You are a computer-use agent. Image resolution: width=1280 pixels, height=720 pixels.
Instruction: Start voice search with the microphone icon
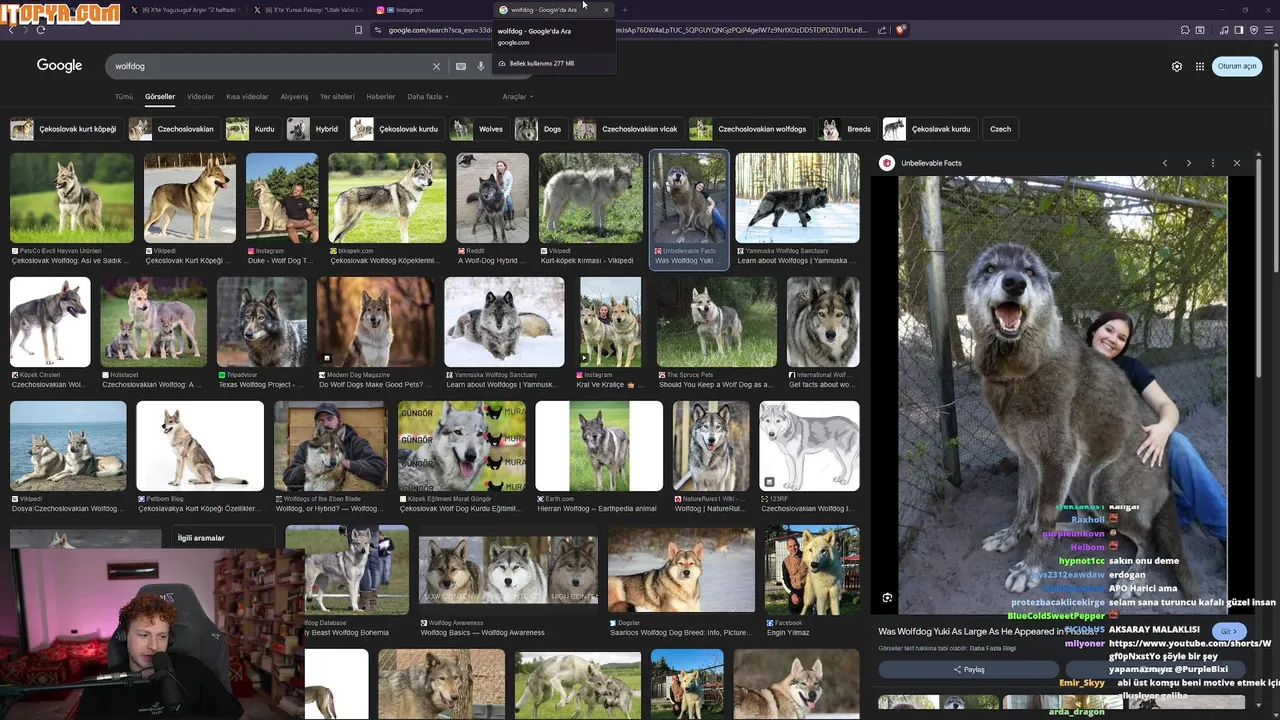481,66
